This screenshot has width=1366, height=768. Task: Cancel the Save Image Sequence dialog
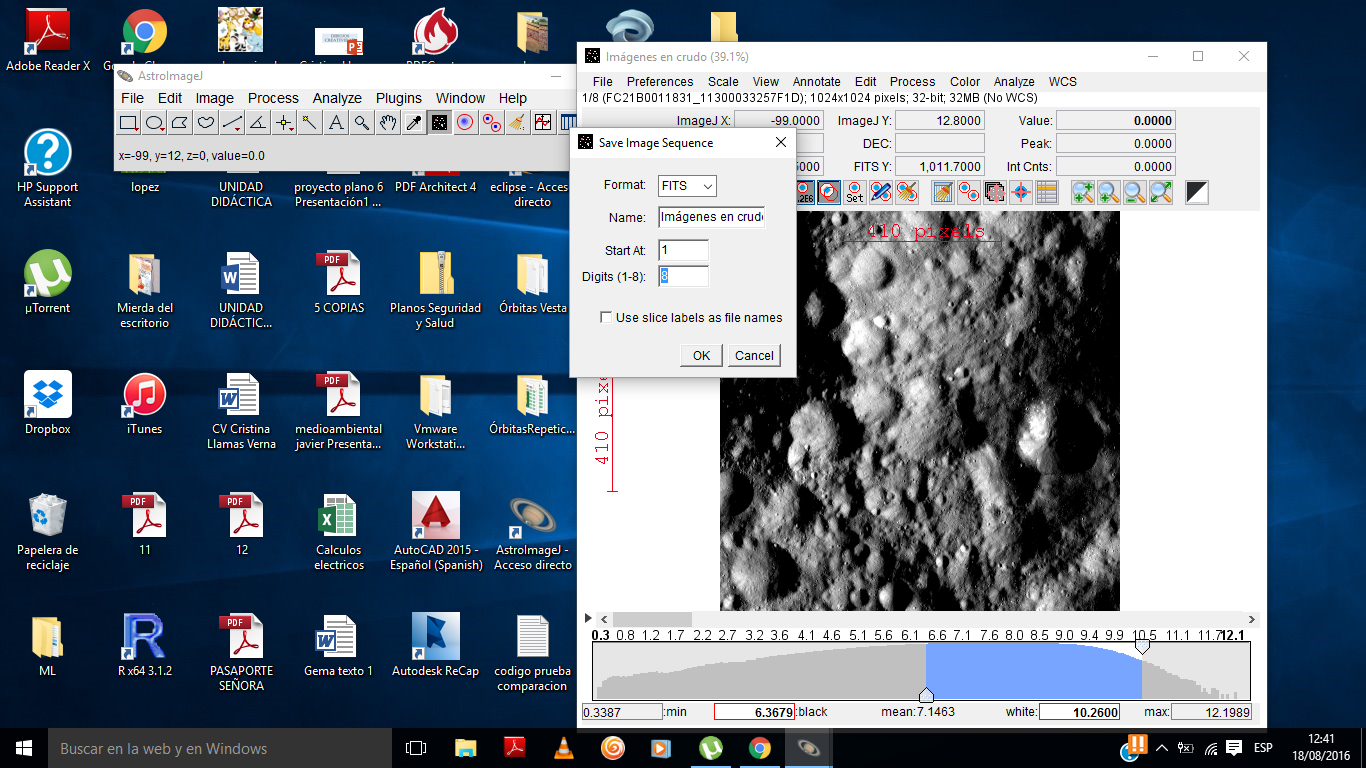pyautogui.click(x=754, y=356)
